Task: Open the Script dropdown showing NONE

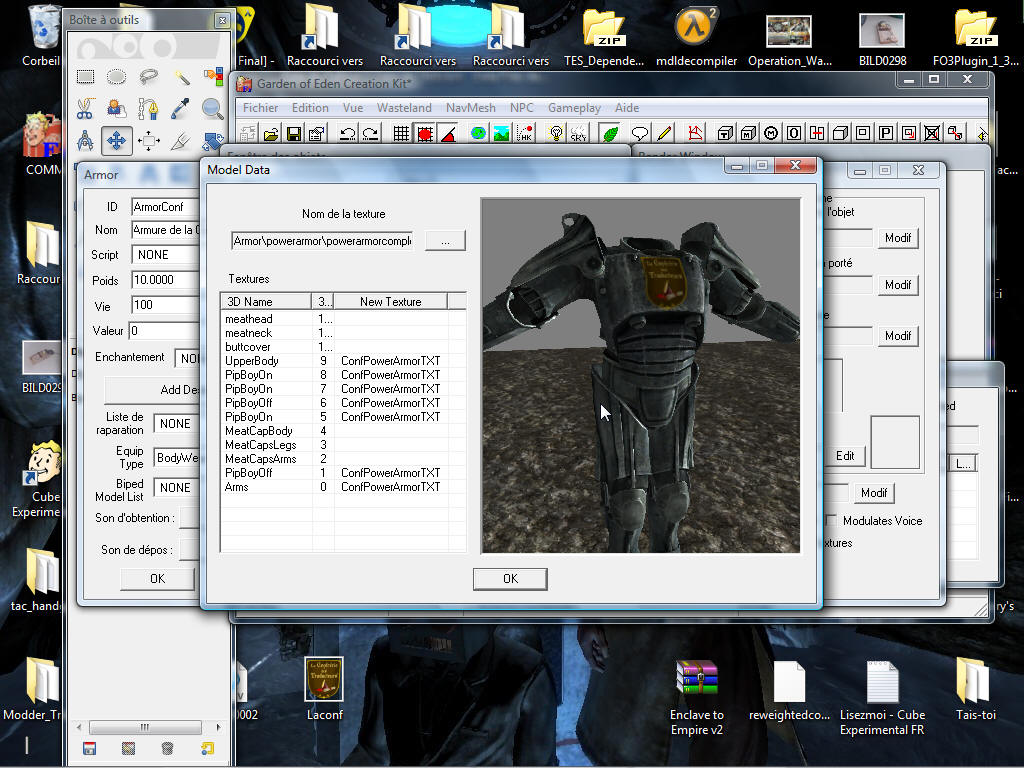Action: point(166,255)
